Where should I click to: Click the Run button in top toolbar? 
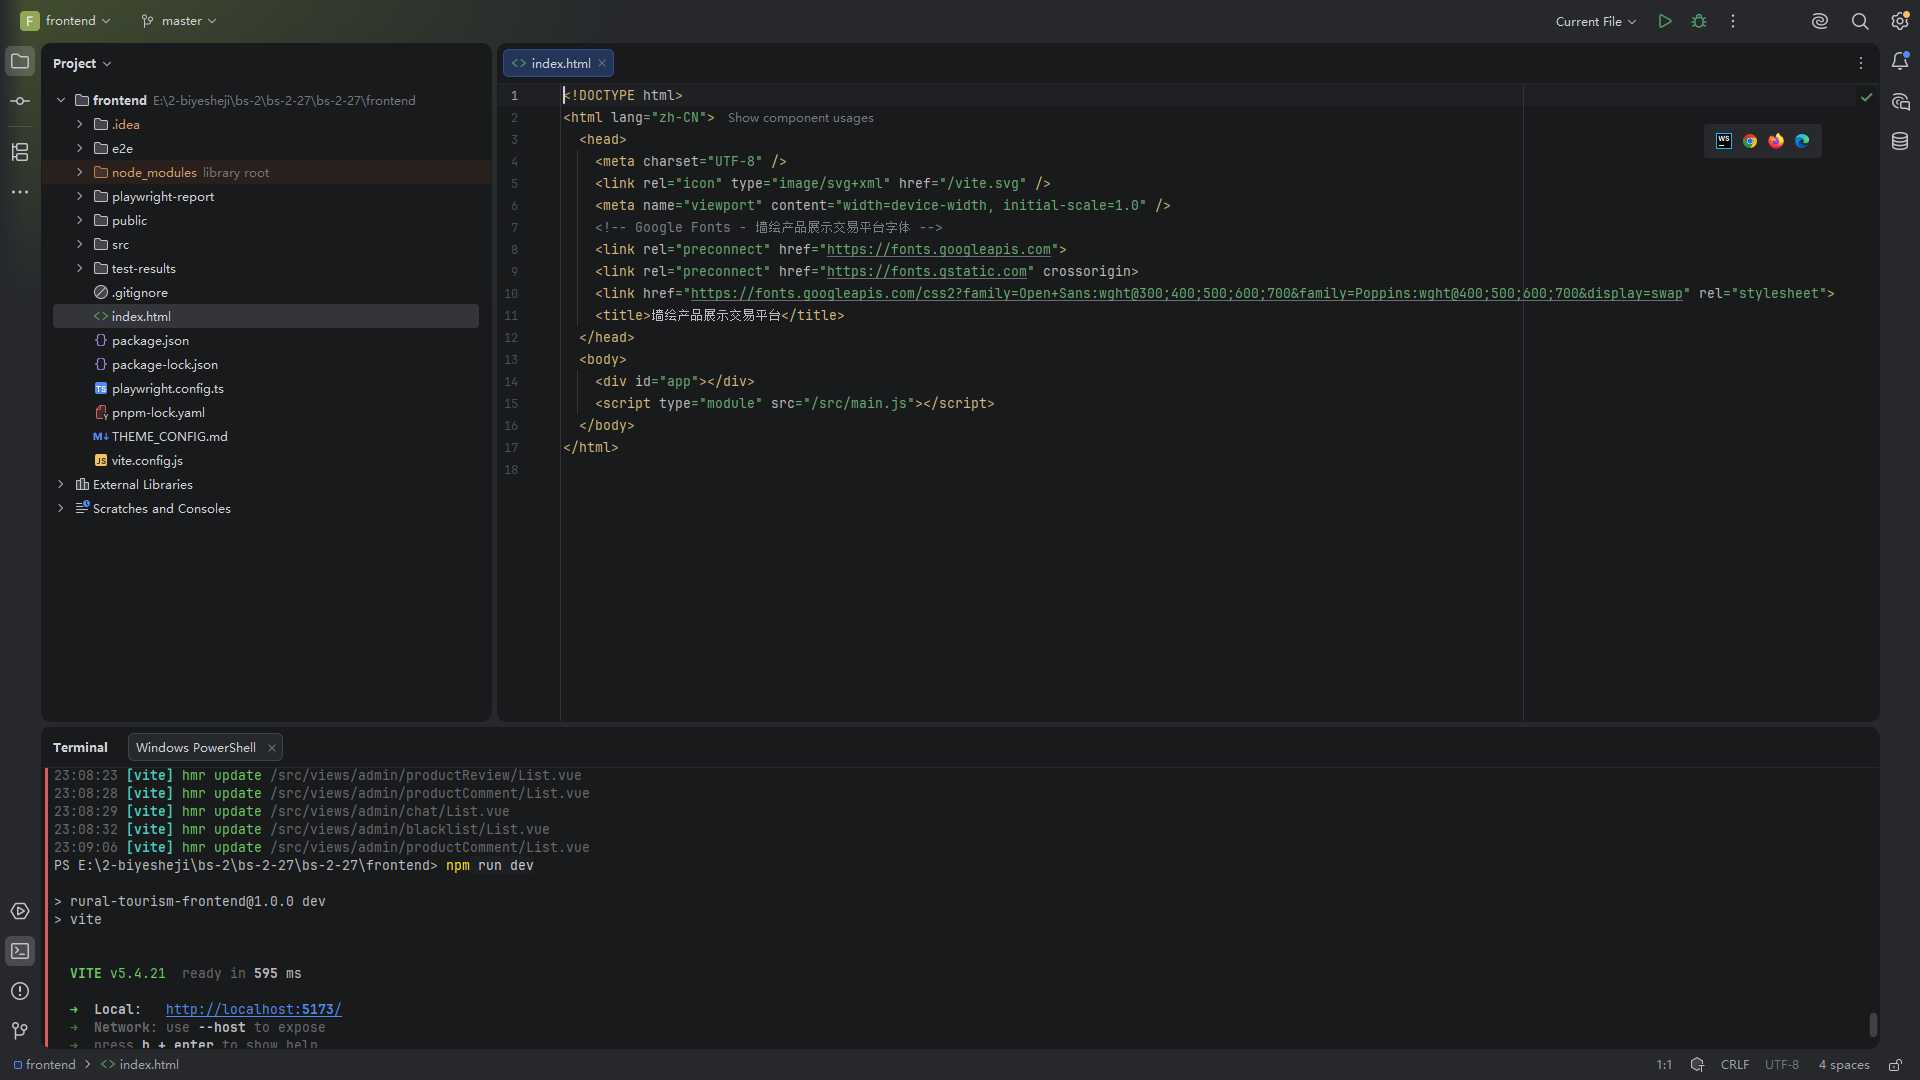(1665, 21)
